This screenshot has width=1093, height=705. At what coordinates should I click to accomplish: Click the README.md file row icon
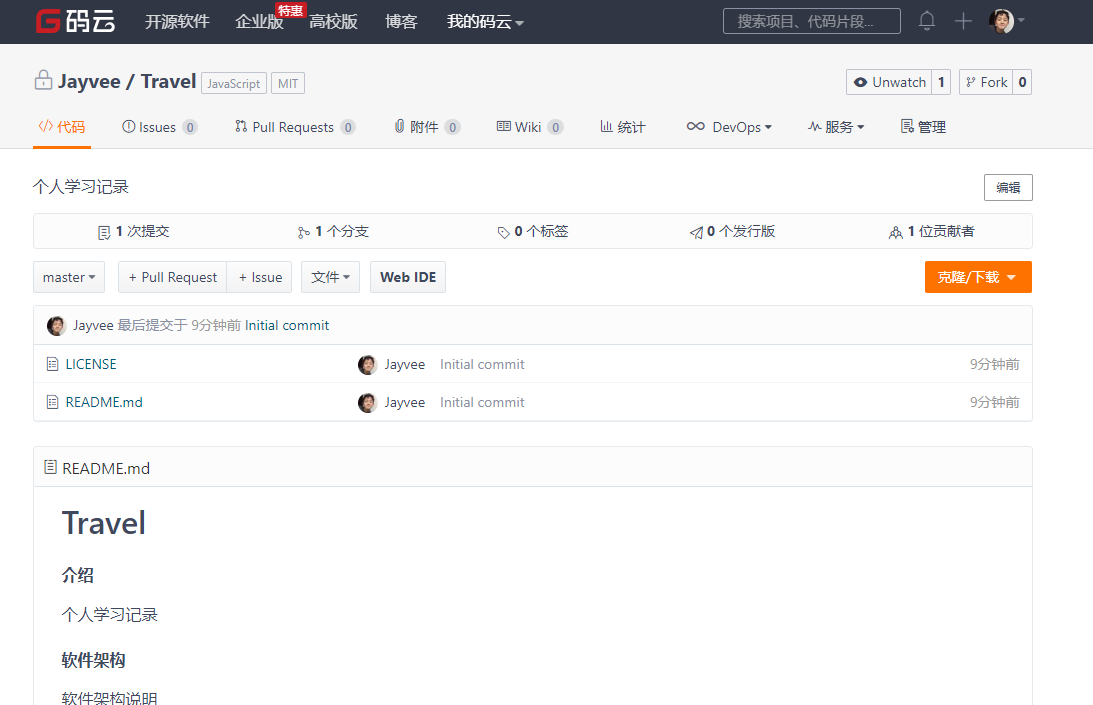tap(52, 402)
